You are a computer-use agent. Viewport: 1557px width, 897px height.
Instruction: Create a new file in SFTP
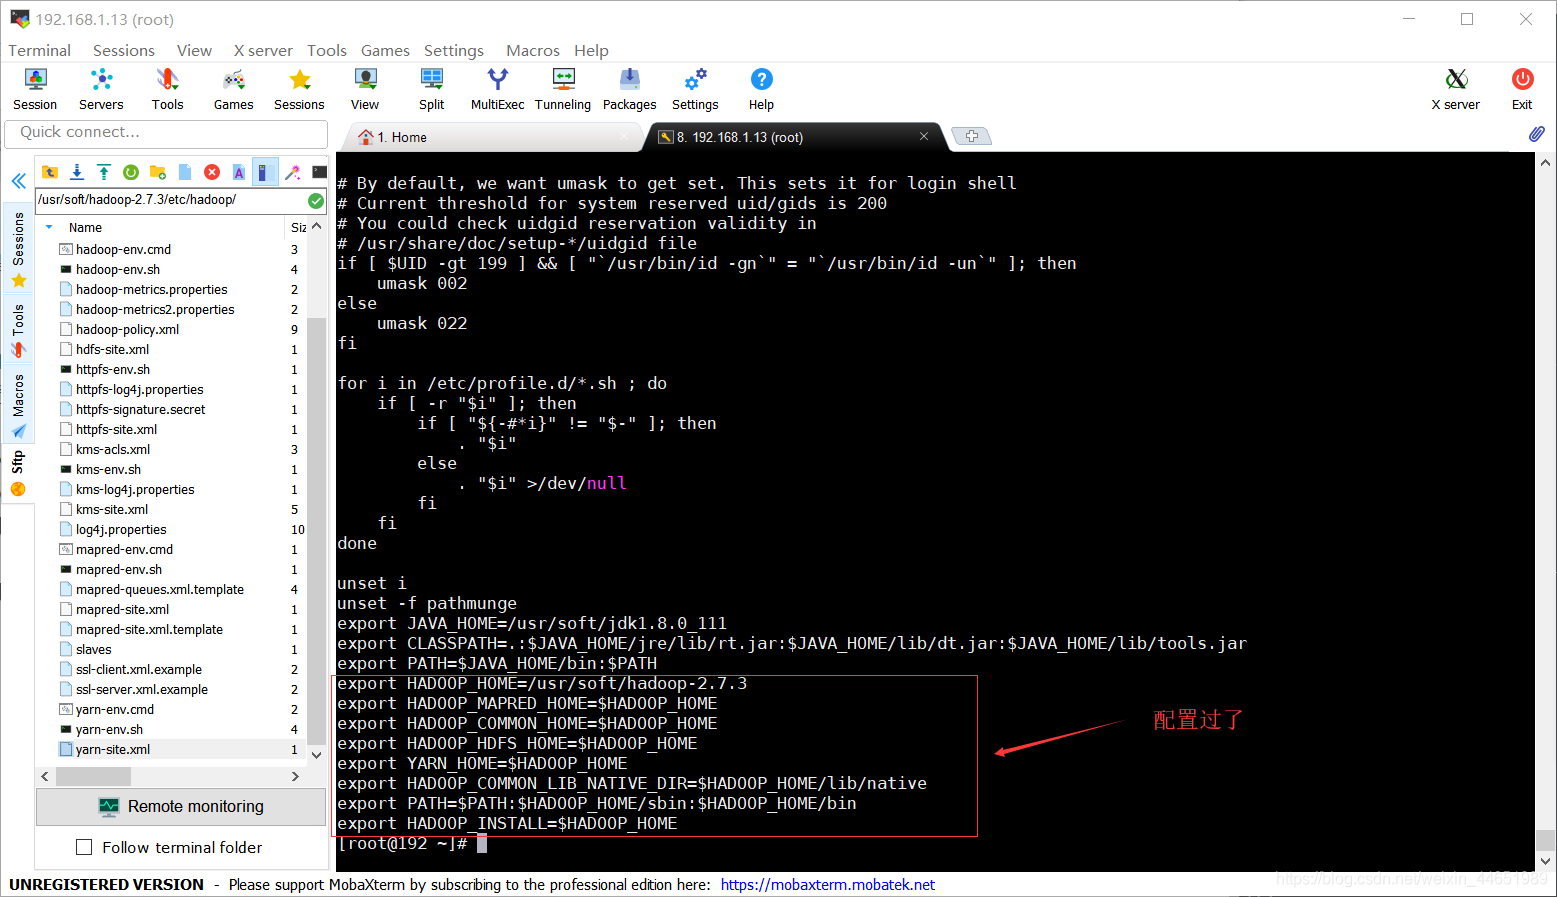coord(184,172)
